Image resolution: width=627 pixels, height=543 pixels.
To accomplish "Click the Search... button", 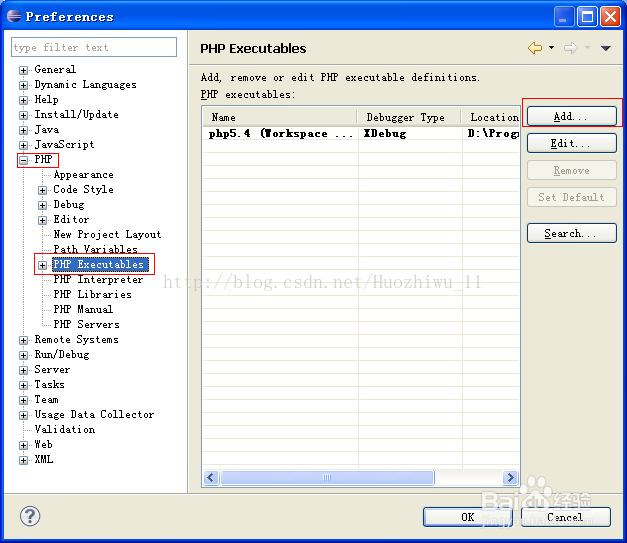I will click(x=571, y=233).
